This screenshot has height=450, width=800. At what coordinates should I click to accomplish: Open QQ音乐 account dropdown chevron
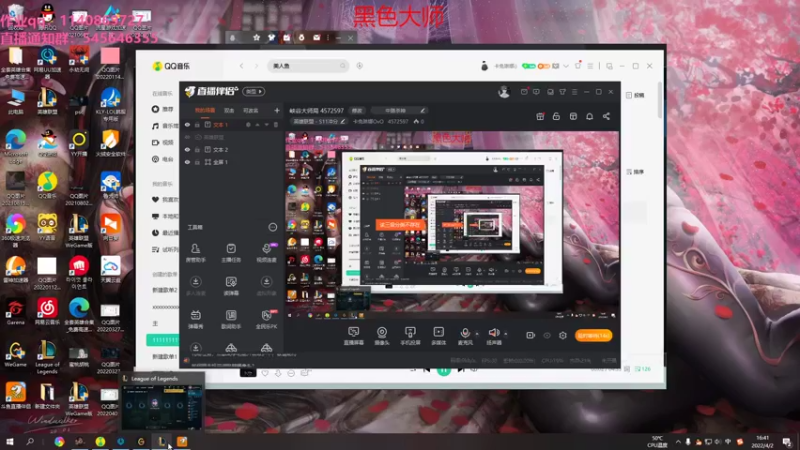566,66
